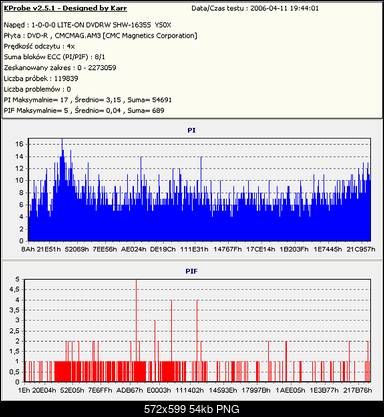Select the 'Liczba próbek : 119839' line
This screenshot has height=417, width=384.
(41, 78)
